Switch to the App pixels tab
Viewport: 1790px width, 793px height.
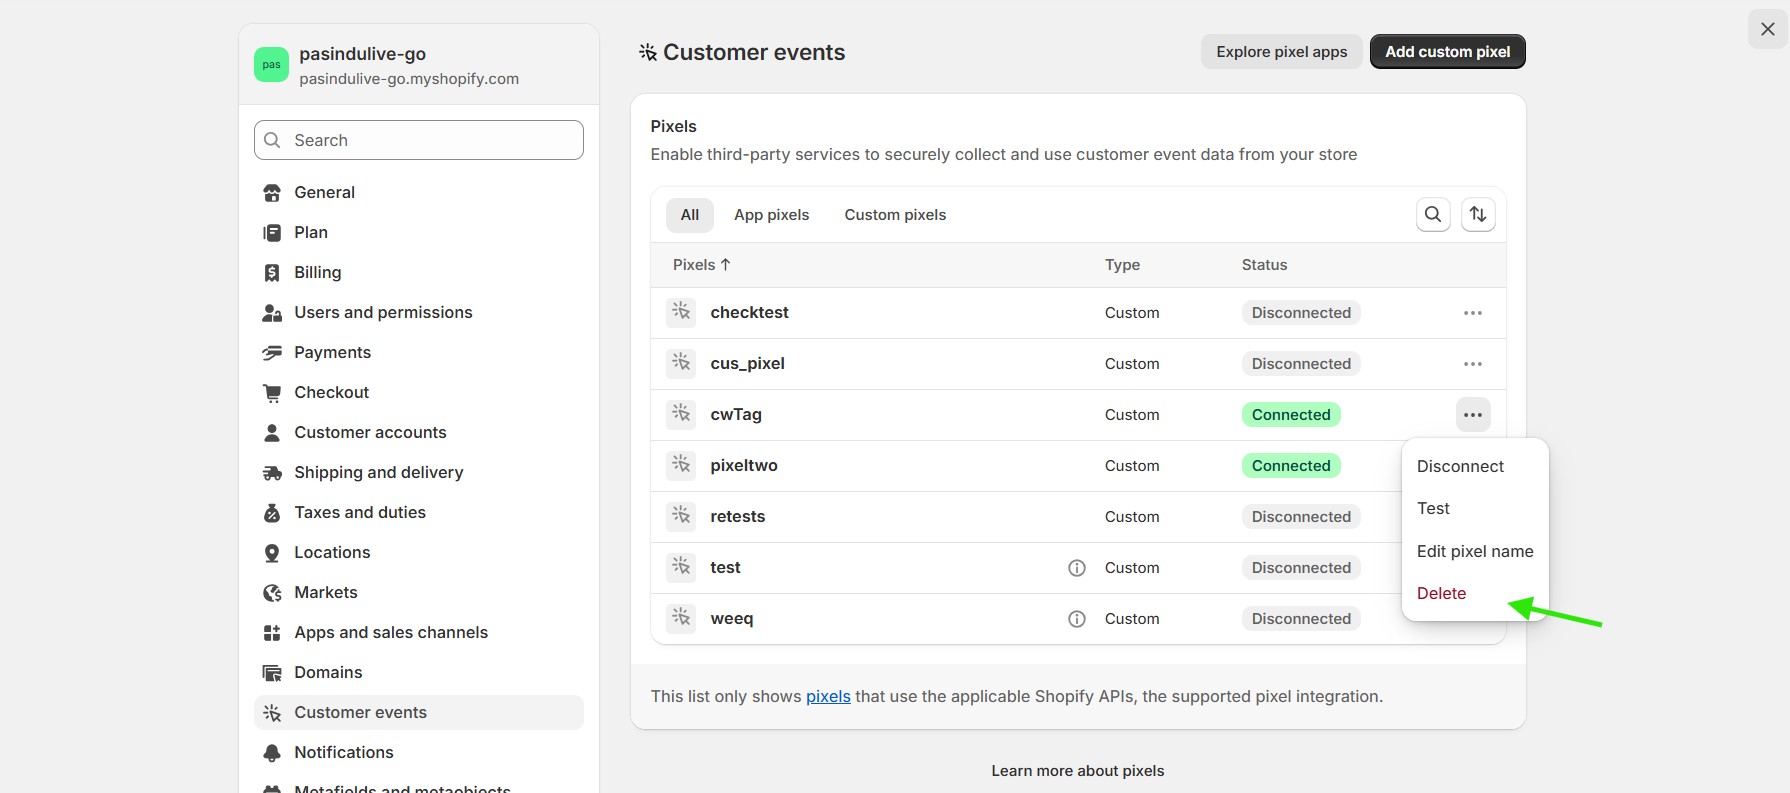tap(771, 215)
